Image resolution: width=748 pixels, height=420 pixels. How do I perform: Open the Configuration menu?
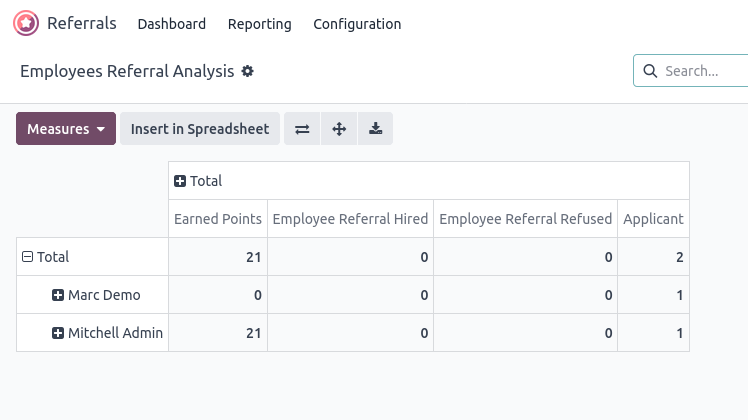[357, 24]
